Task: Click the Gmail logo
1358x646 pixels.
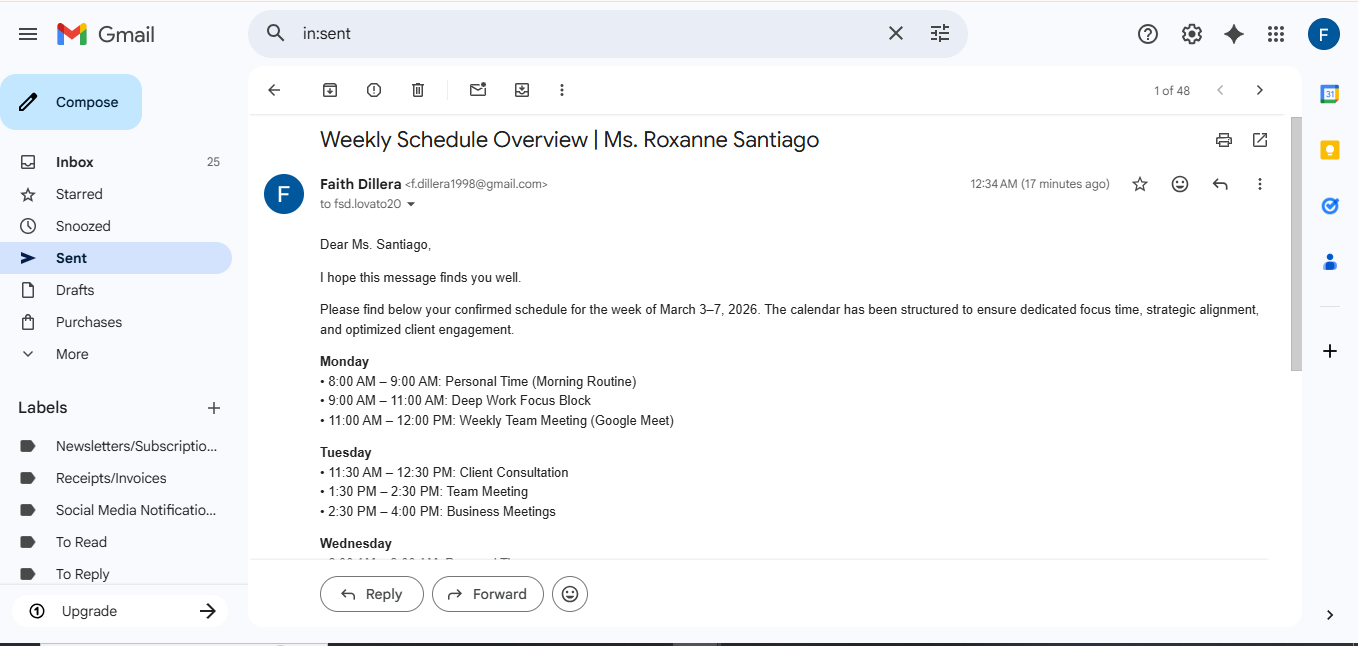Action: click(106, 34)
